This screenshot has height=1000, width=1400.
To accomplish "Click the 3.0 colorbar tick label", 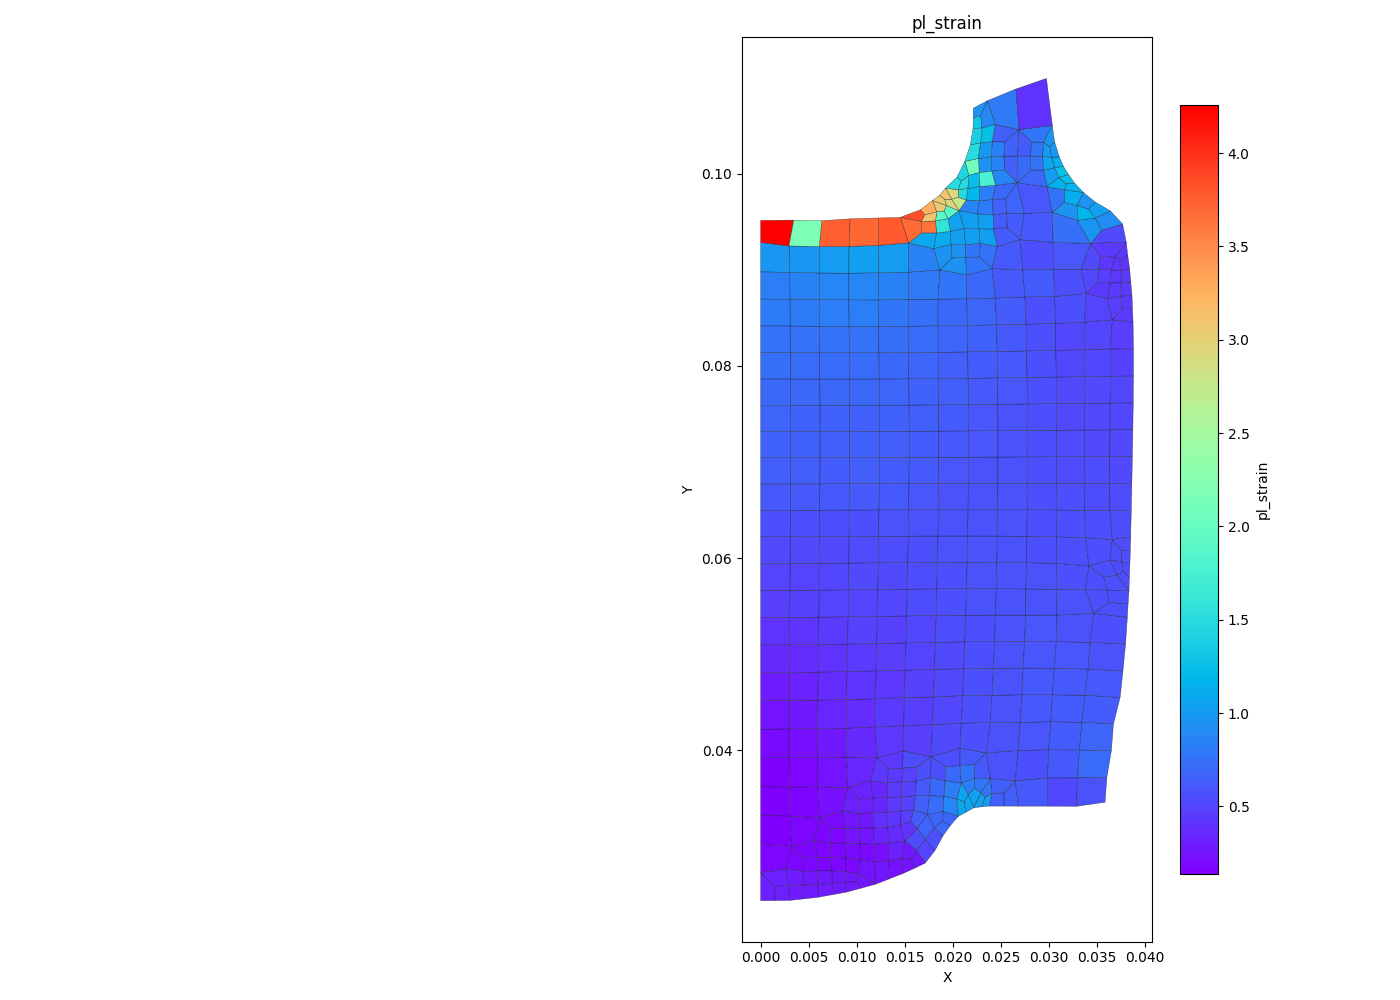I will click(1237, 340).
